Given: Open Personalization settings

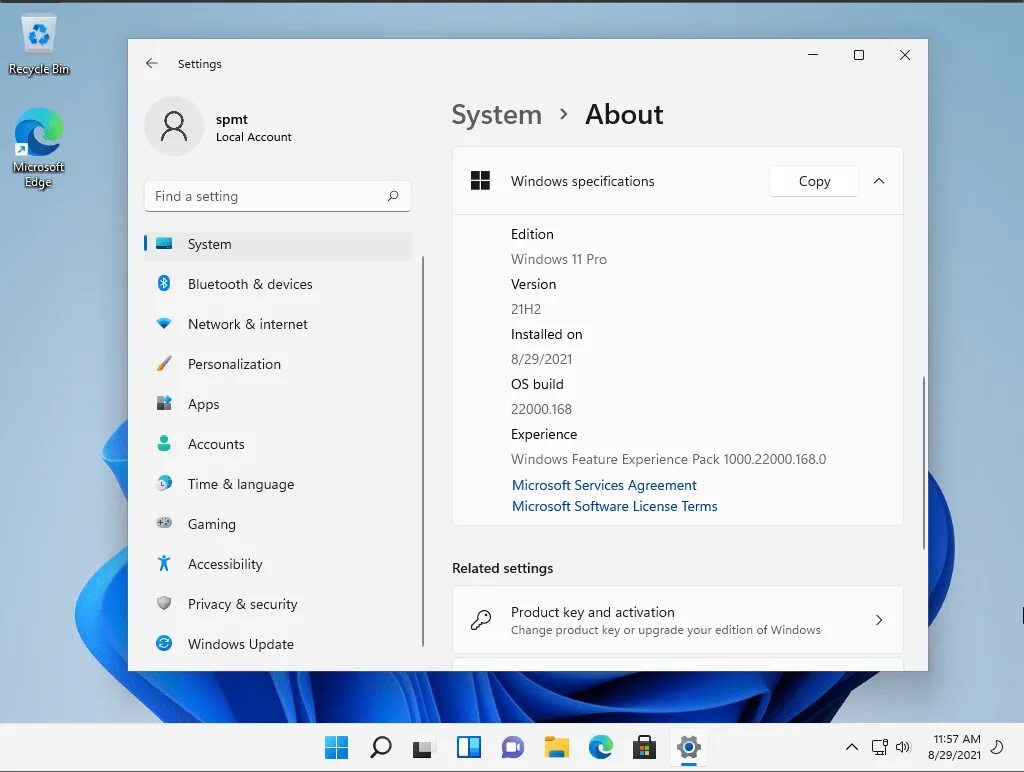Looking at the screenshot, I should [278, 364].
